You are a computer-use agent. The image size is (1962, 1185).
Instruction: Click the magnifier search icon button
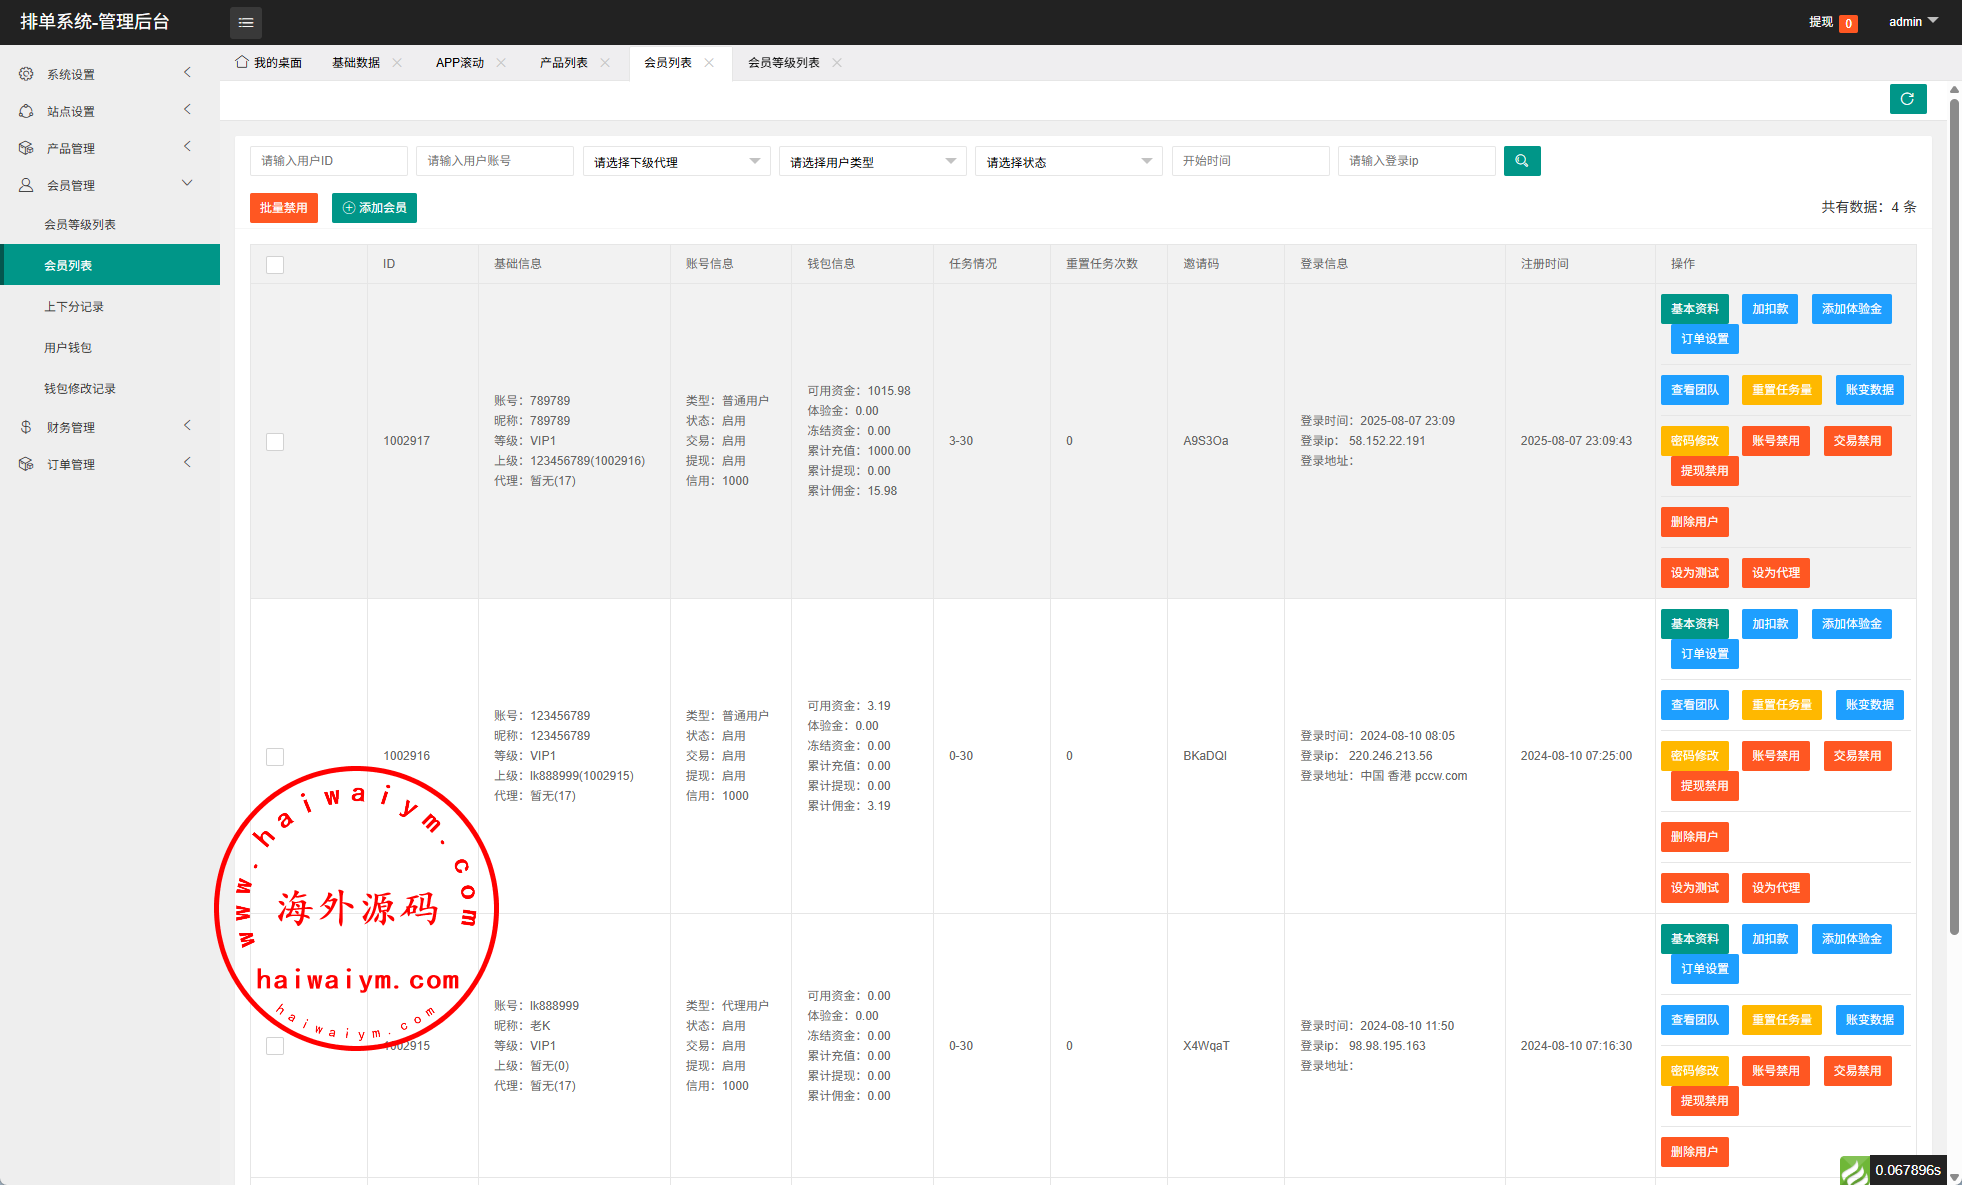1521,161
